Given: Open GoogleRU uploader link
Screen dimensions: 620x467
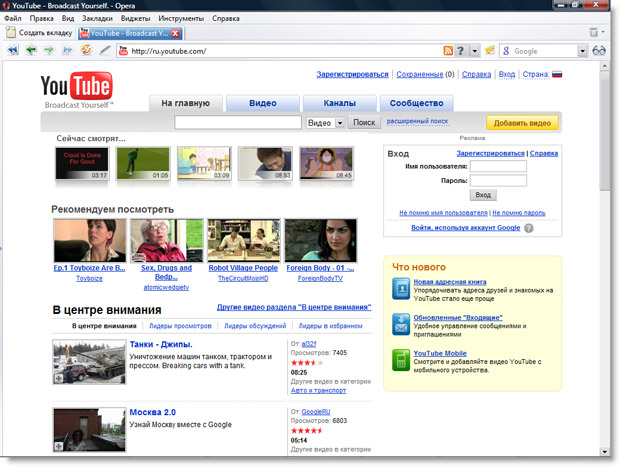Looking at the screenshot, I should coord(316,412).
